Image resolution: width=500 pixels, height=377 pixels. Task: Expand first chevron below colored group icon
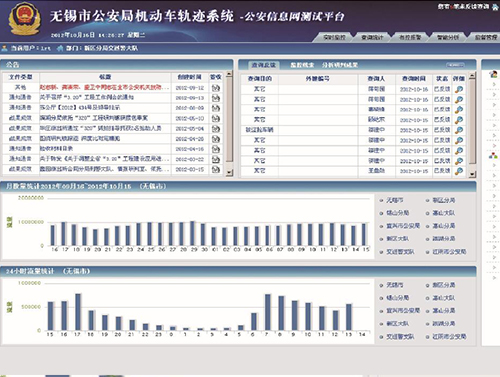coord(494,166)
